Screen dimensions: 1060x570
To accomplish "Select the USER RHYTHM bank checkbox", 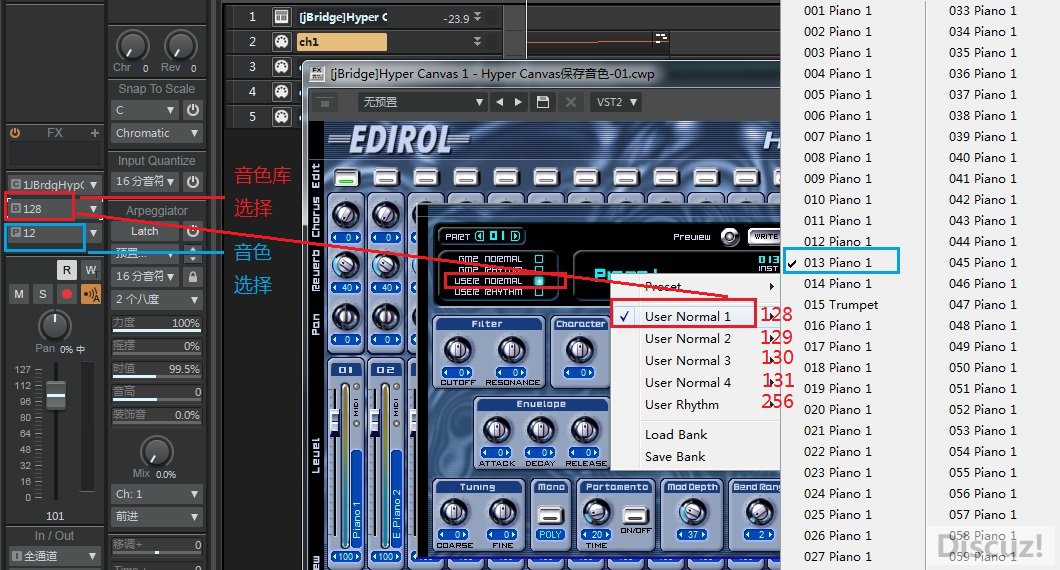I will pos(539,292).
